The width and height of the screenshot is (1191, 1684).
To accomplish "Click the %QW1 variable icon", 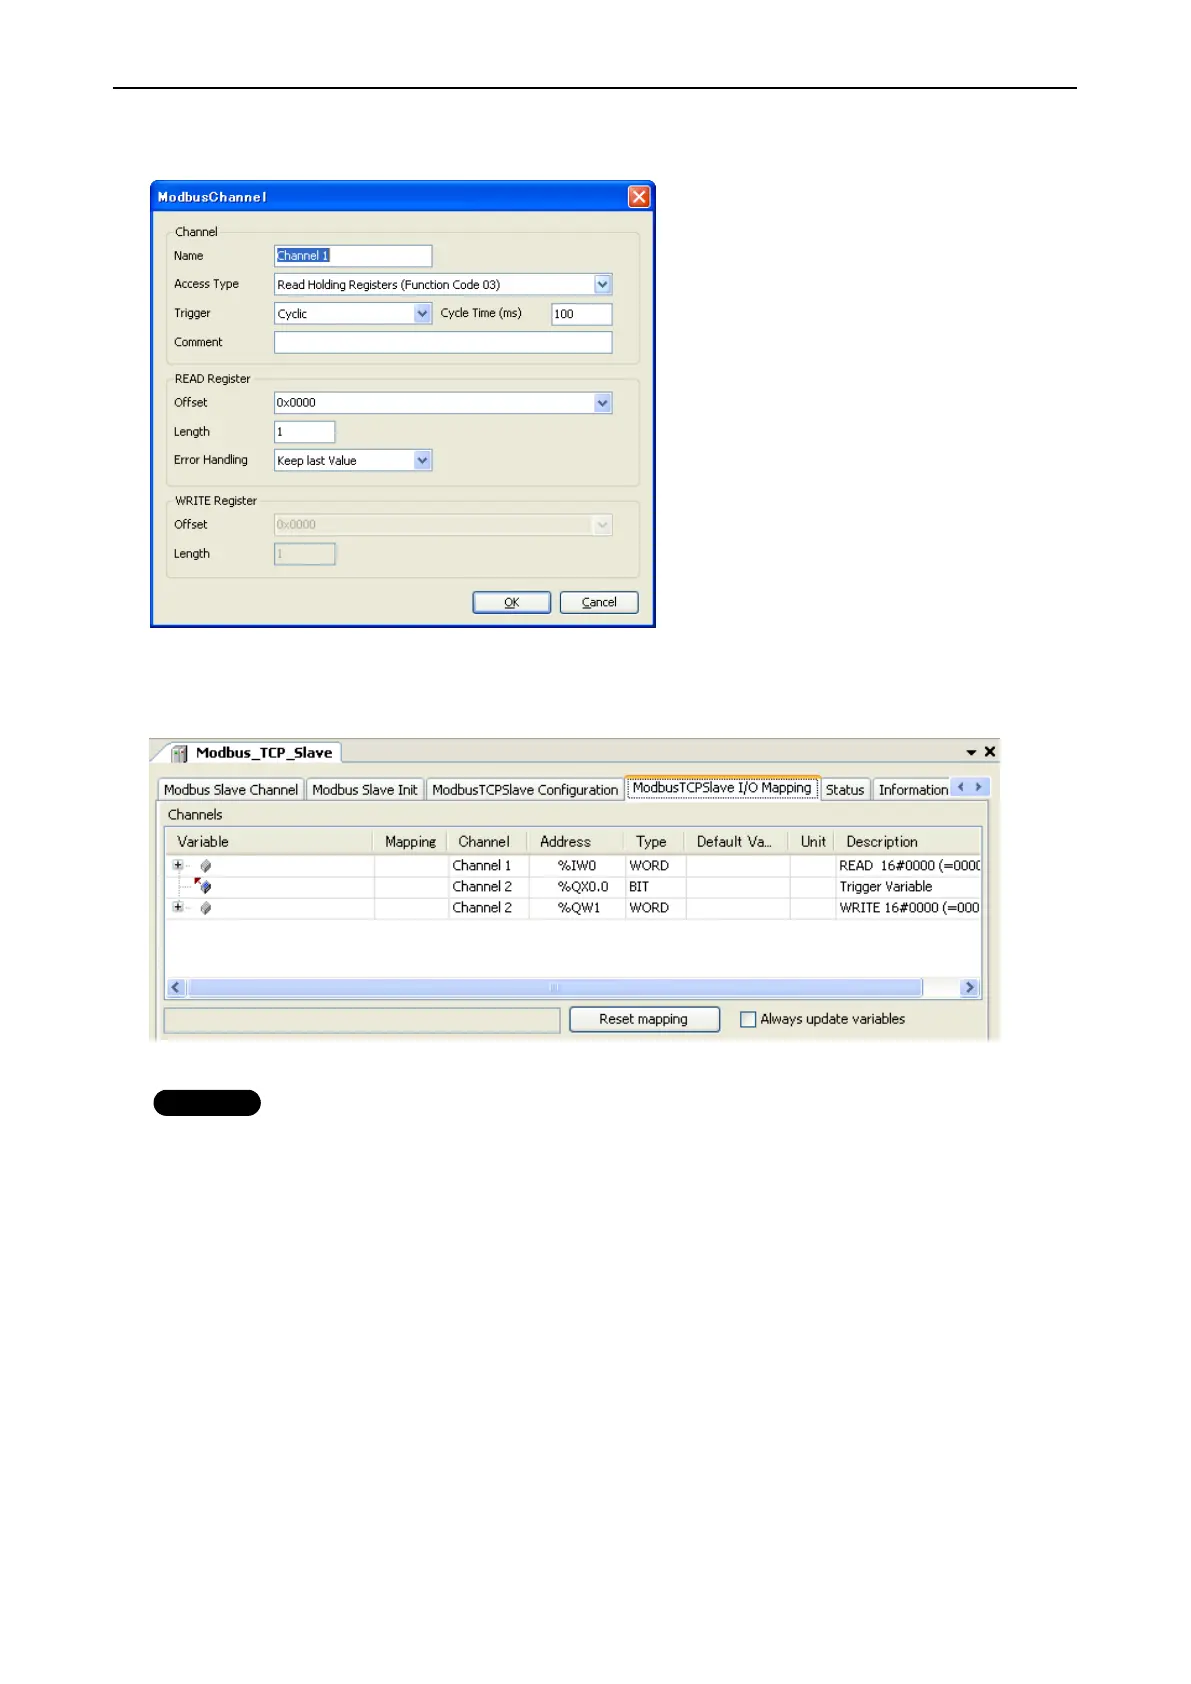I will click(205, 908).
